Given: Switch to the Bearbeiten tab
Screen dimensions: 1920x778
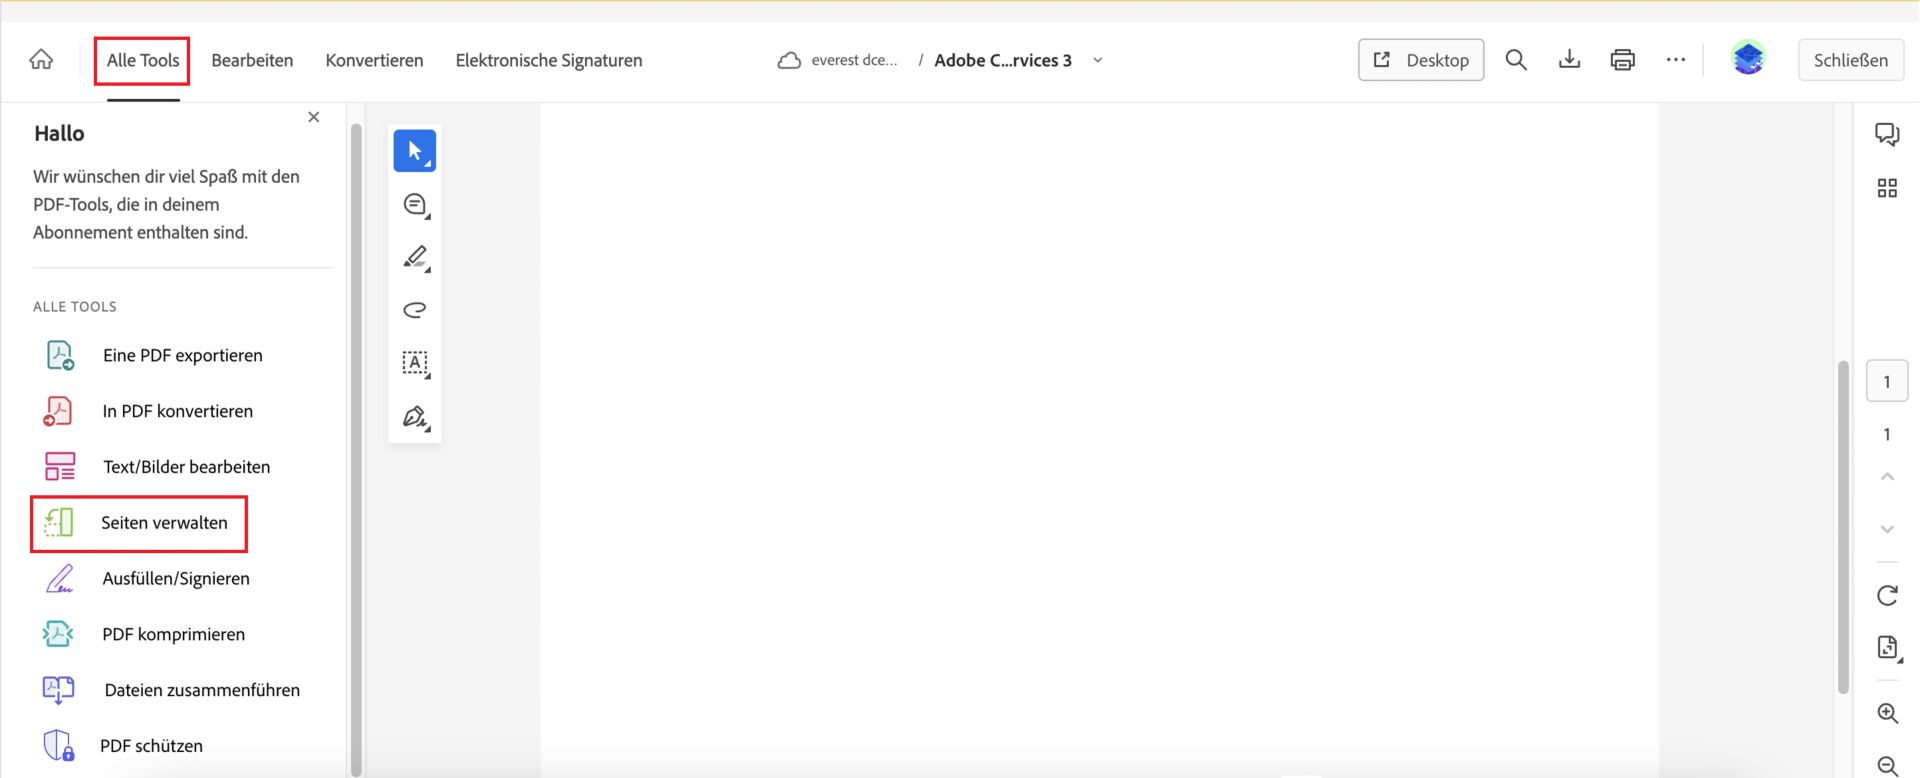Looking at the screenshot, I should [252, 60].
